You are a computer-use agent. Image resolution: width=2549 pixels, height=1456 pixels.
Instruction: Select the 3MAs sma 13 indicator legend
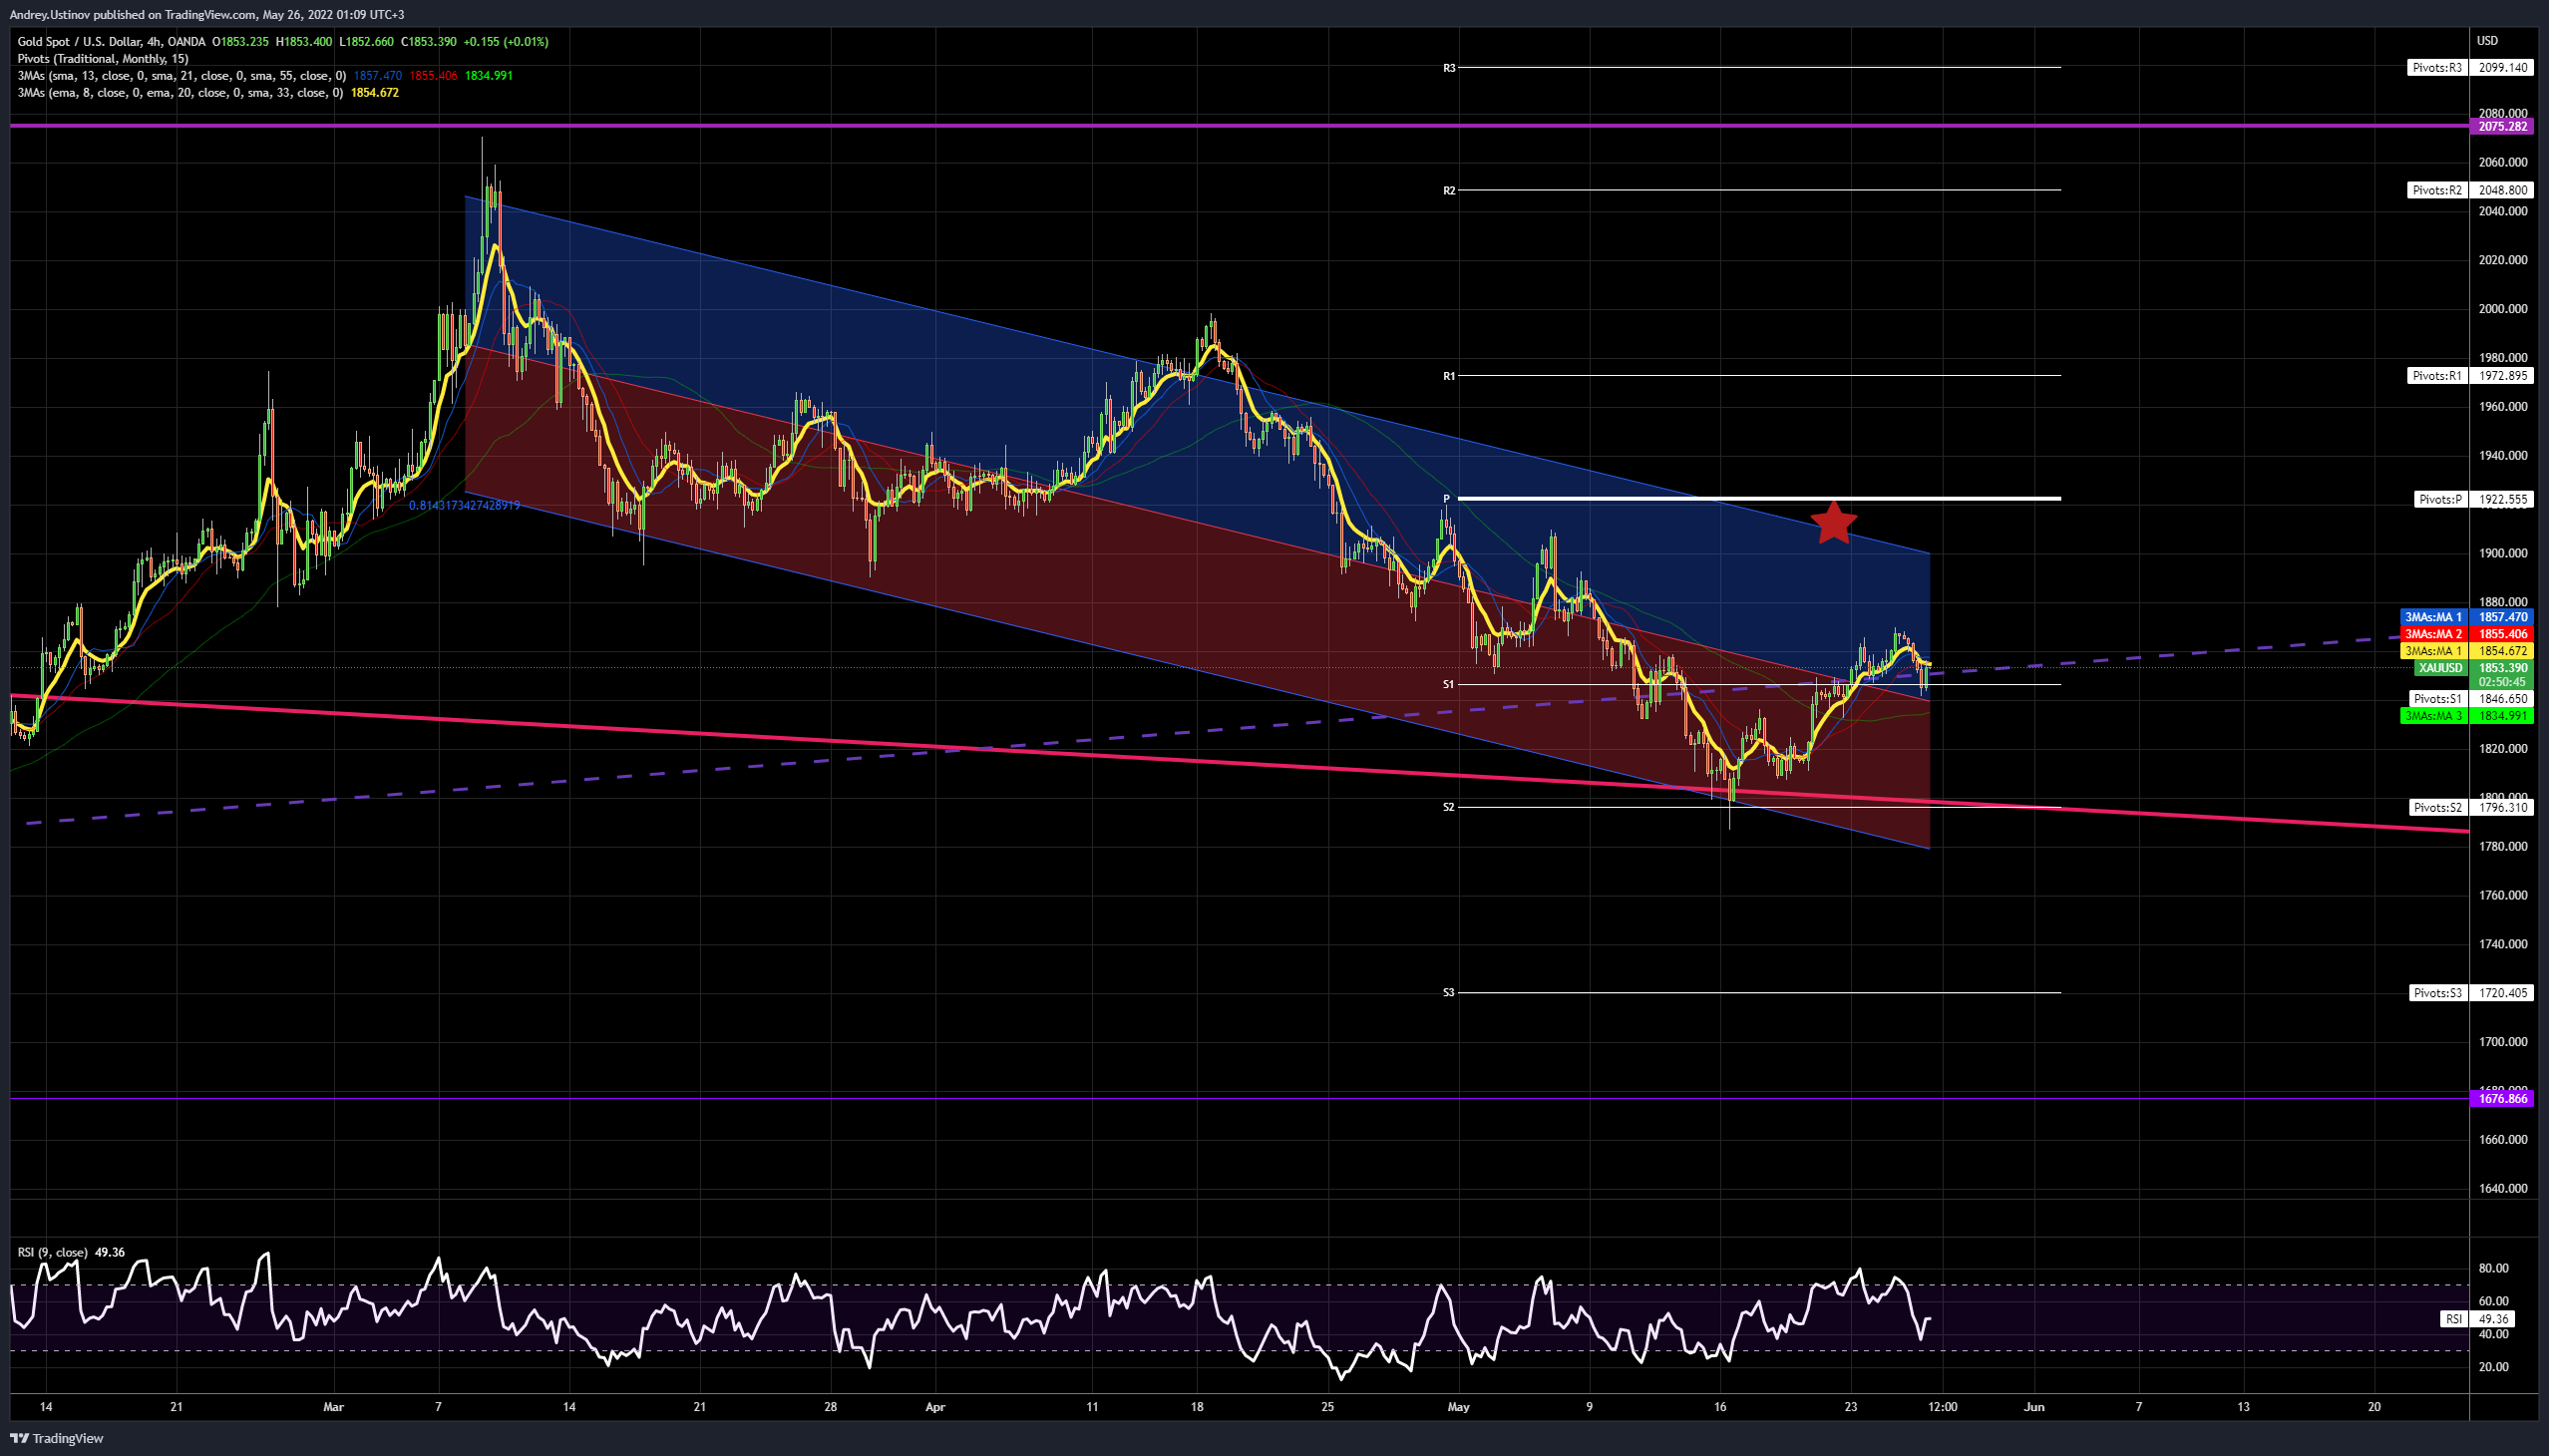(x=182, y=75)
